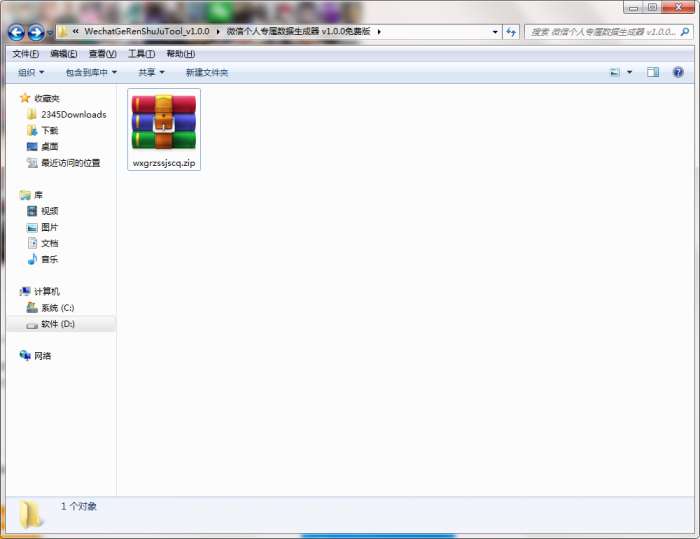
Task: Change view with the view icon
Action: pyautogui.click(x=615, y=72)
